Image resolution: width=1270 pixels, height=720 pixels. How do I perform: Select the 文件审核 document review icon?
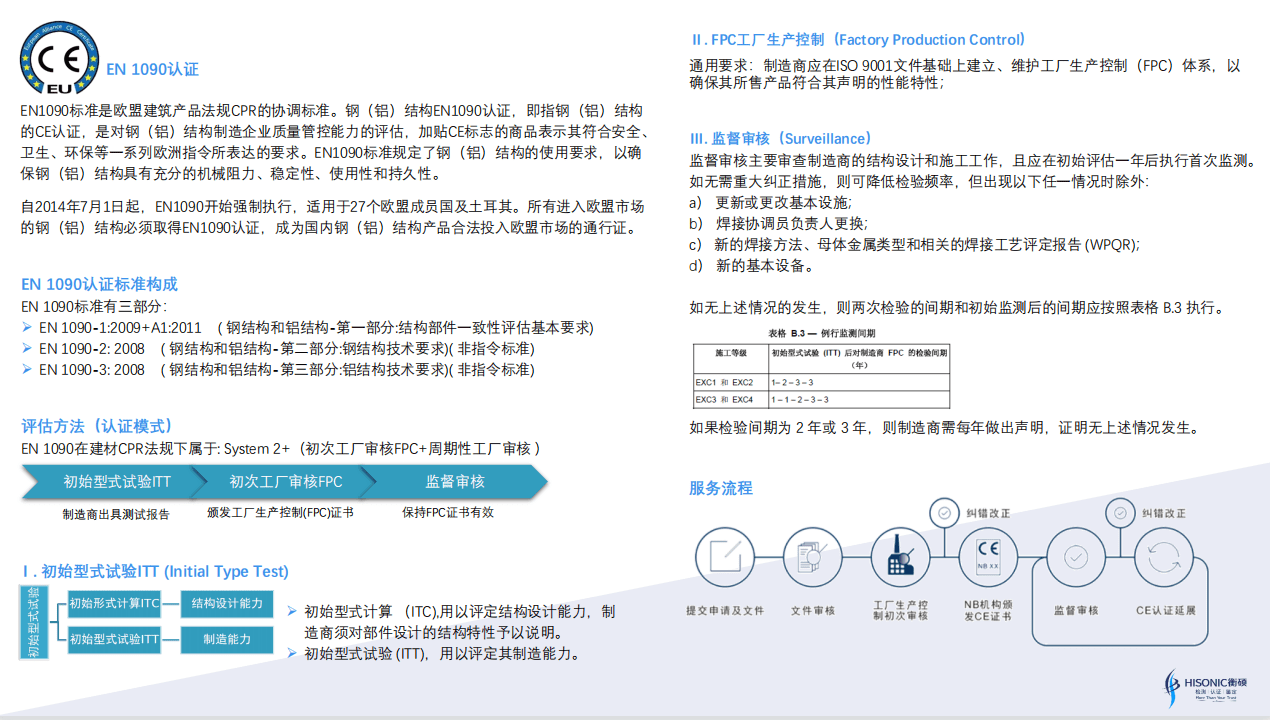(812, 558)
